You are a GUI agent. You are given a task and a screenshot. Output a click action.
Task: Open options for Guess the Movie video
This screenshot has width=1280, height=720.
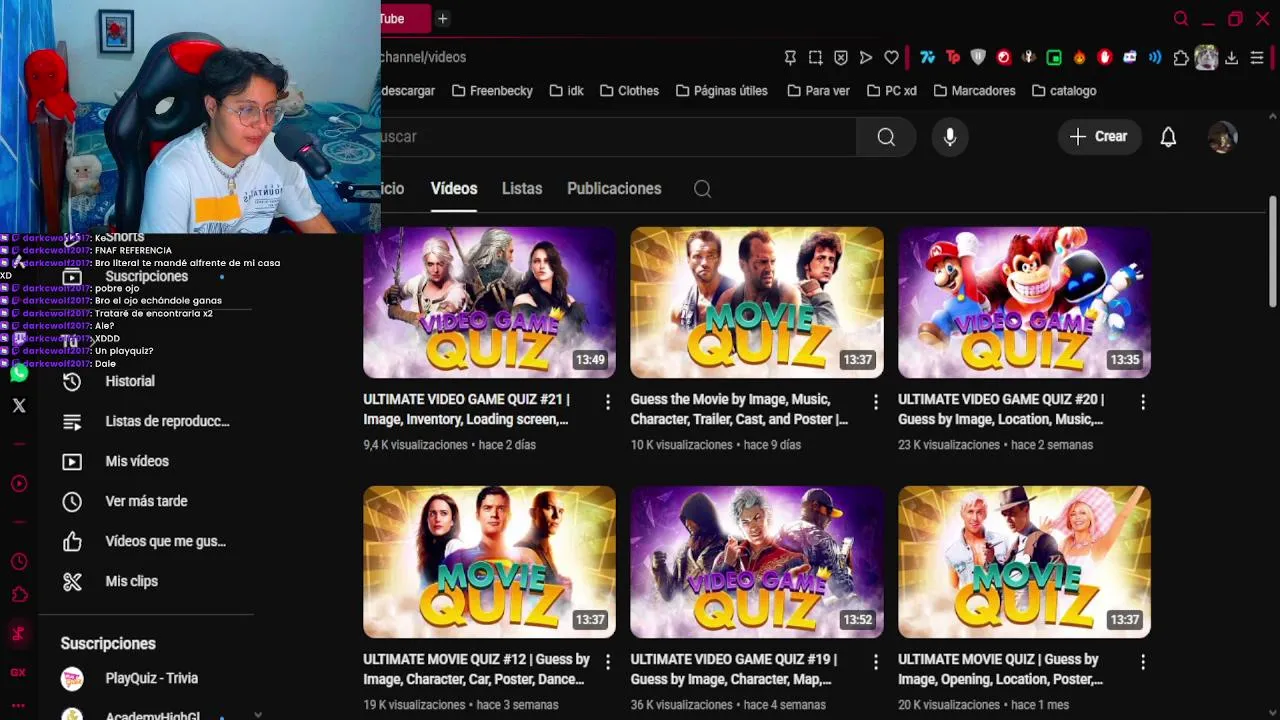[875, 402]
